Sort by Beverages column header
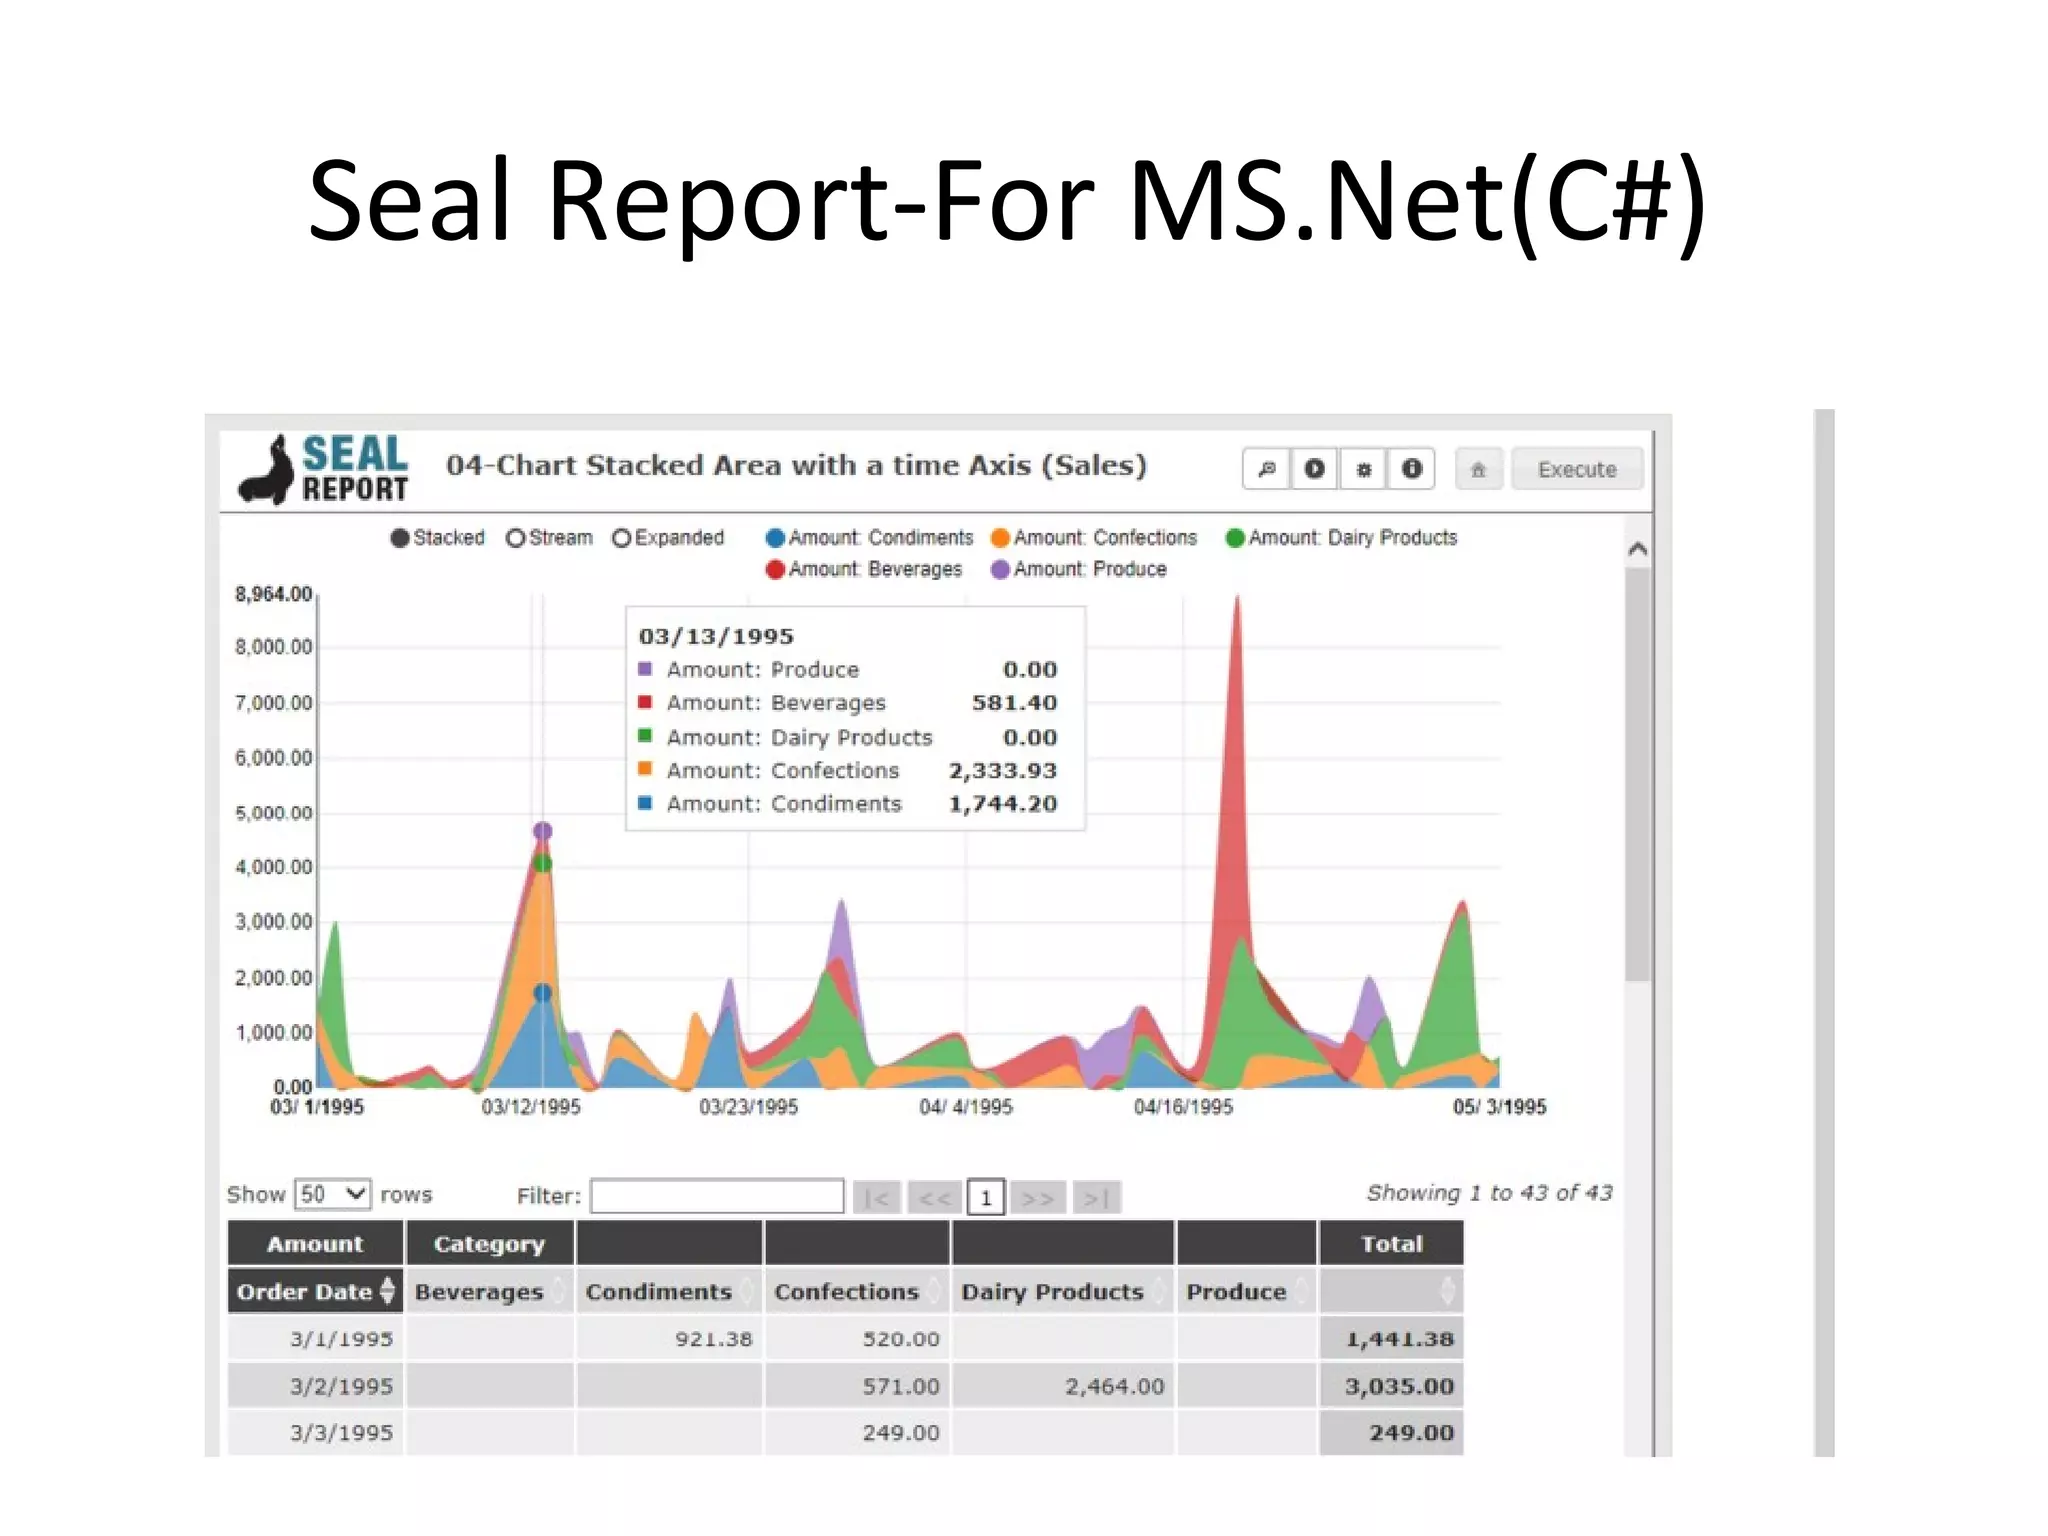 (x=489, y=1291)
